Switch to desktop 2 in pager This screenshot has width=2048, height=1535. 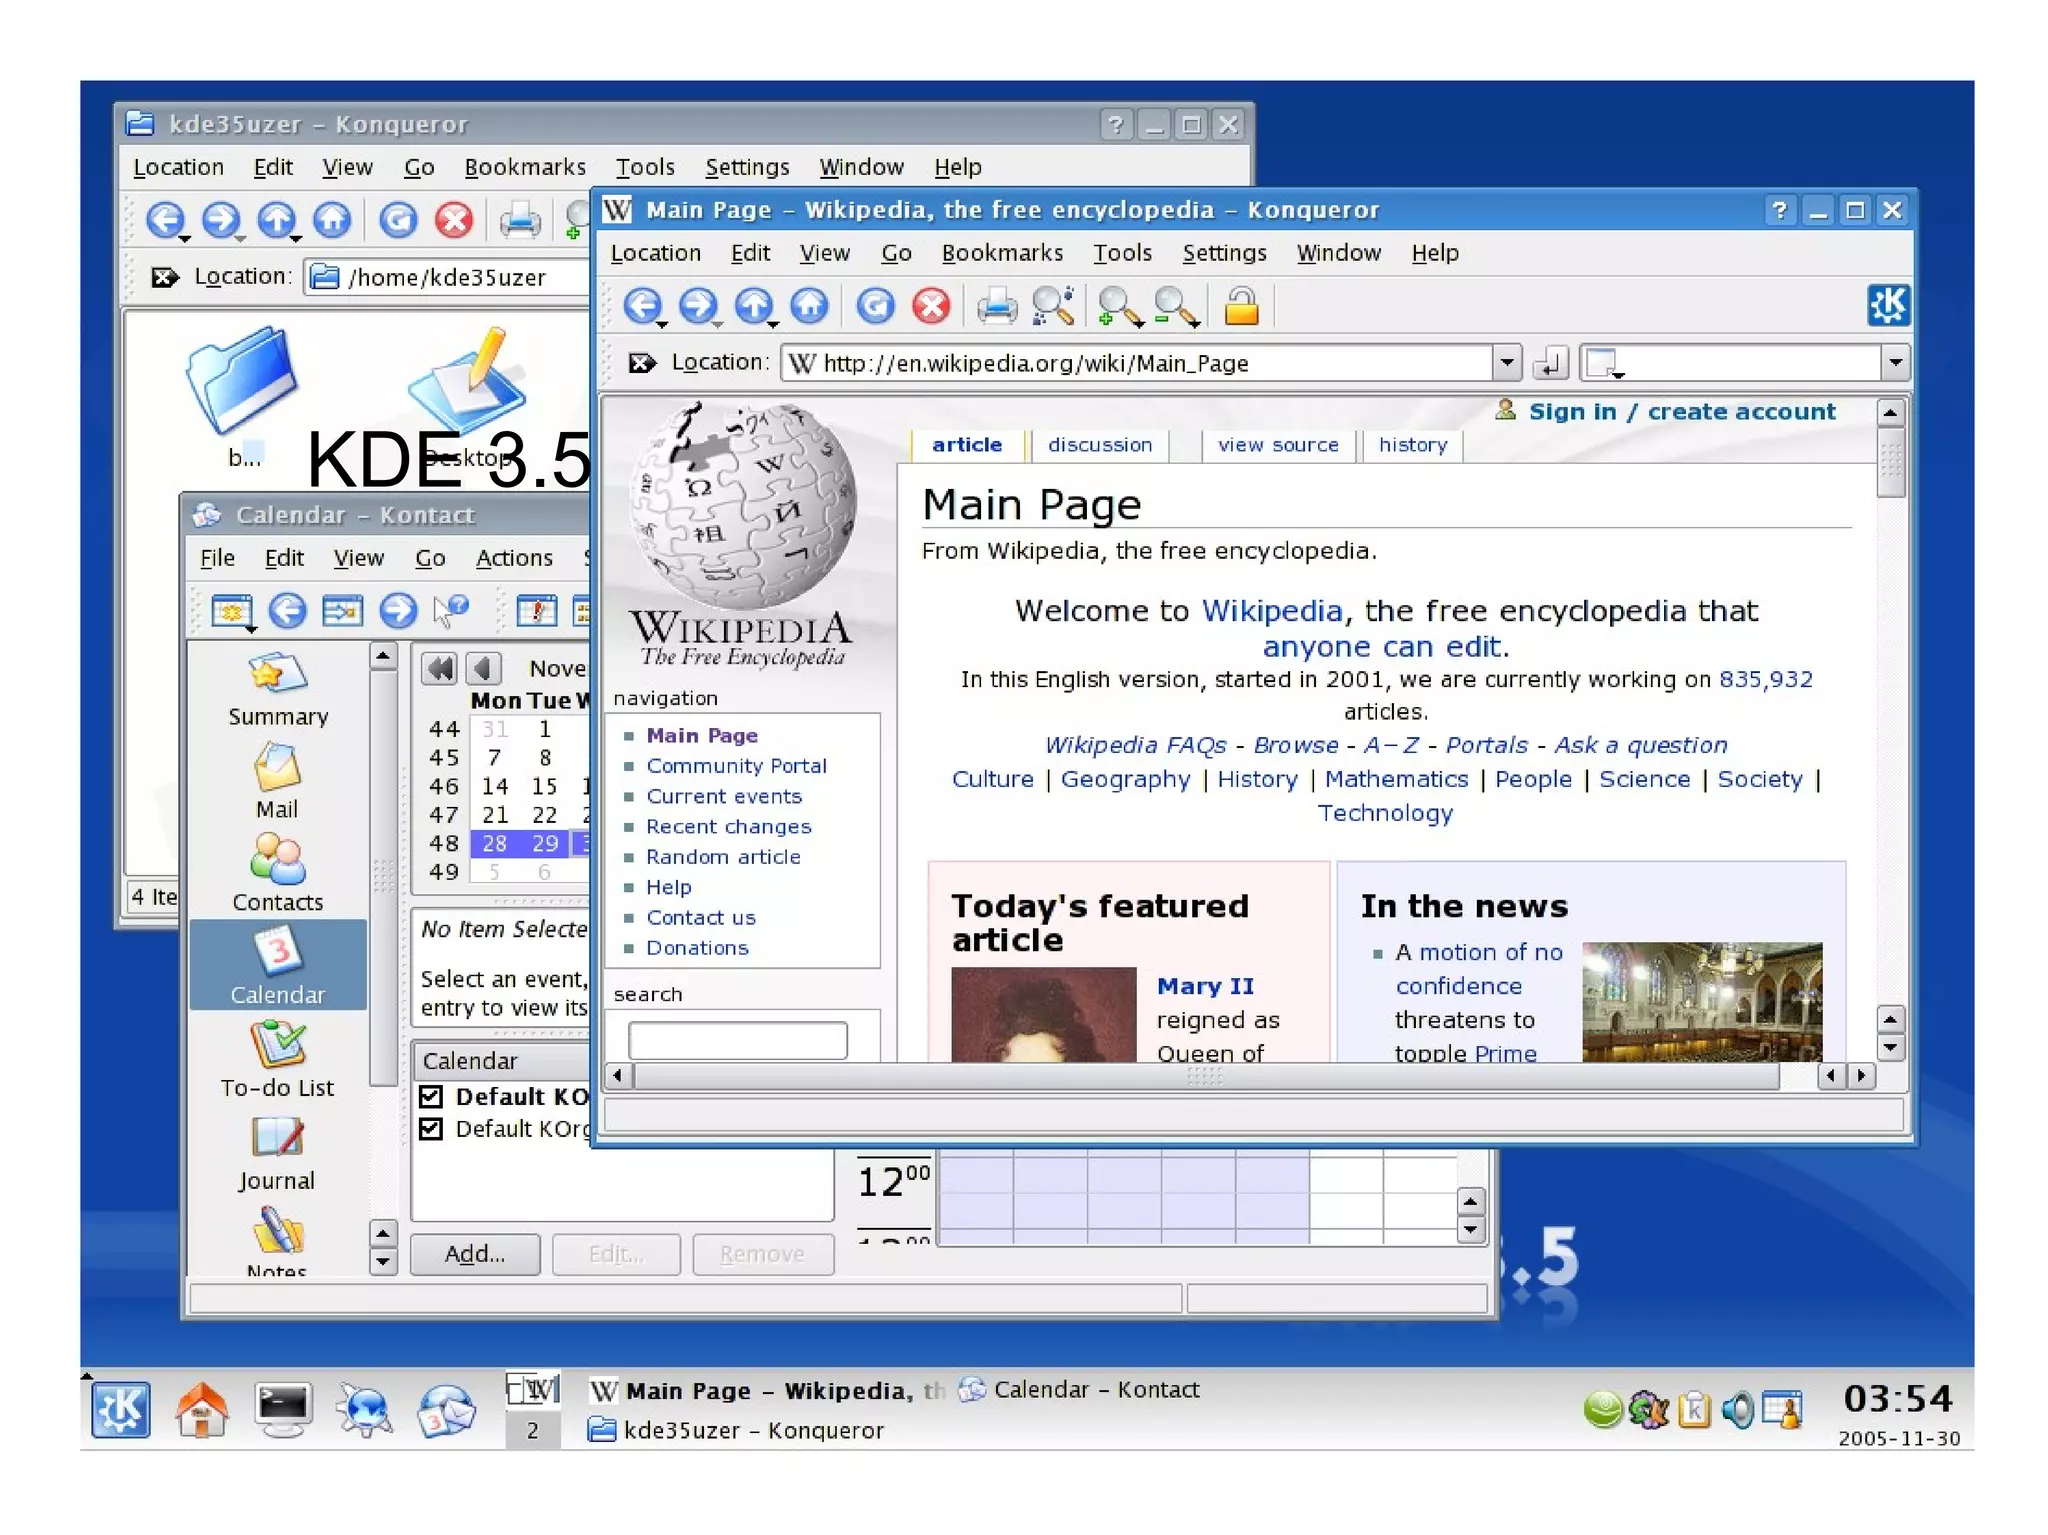click(x=533, y=1430)
